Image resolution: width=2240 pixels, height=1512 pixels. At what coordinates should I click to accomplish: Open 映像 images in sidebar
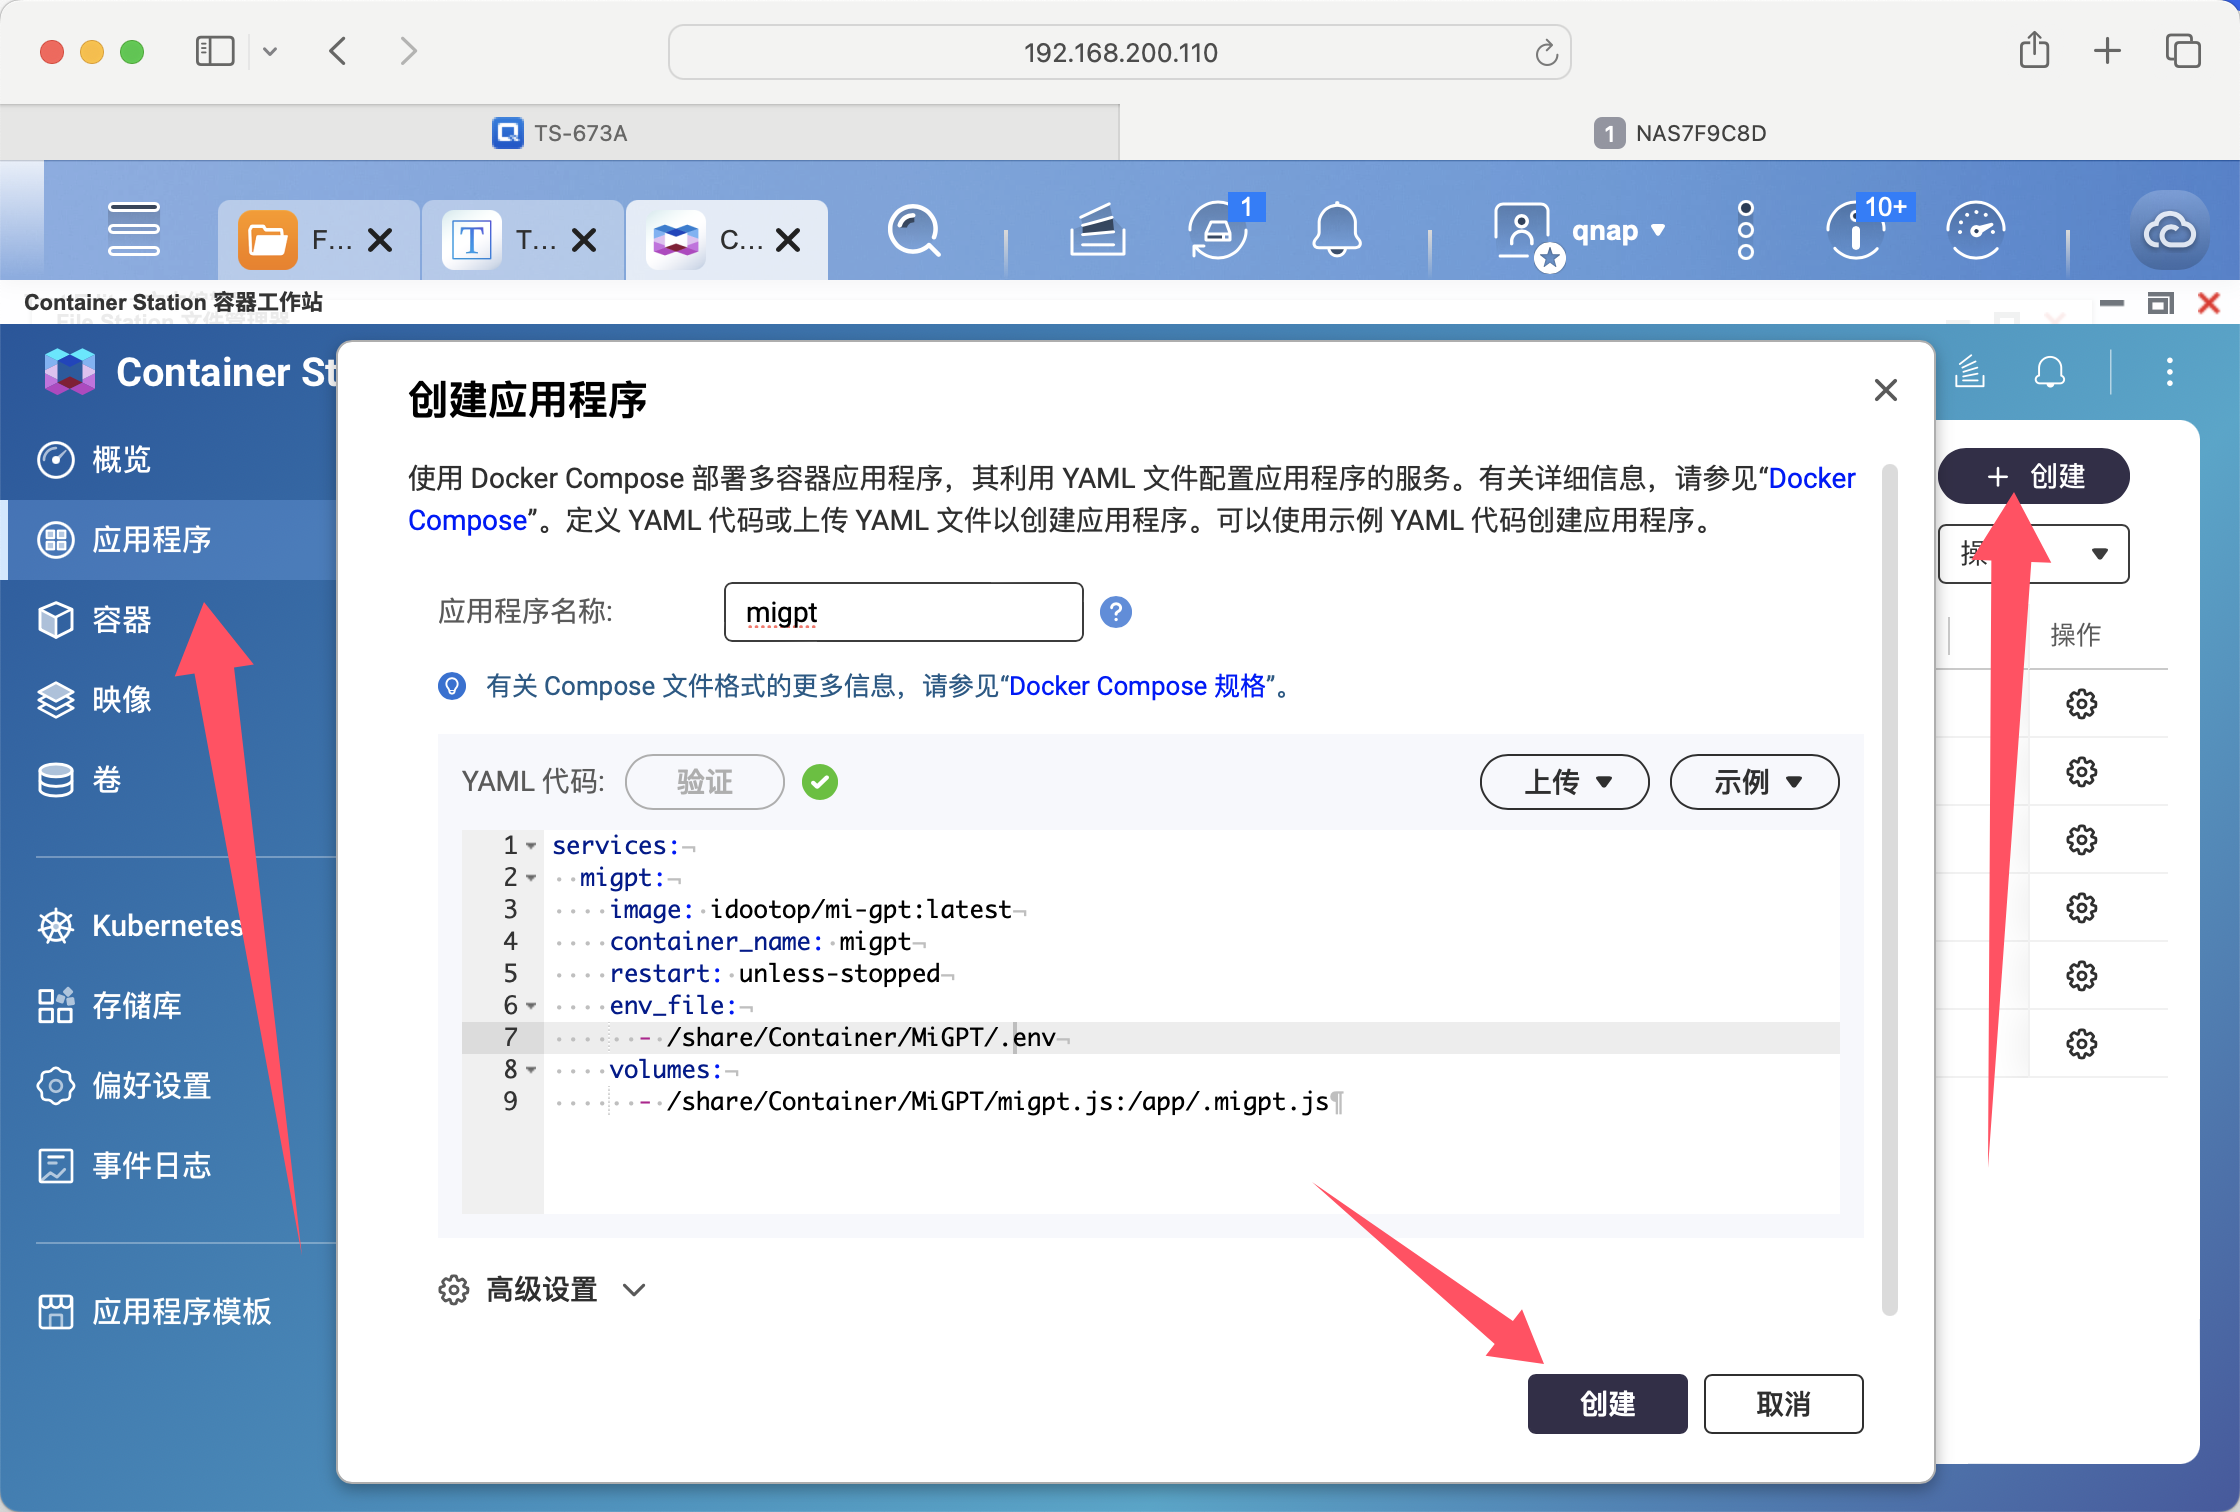(168, 700)
